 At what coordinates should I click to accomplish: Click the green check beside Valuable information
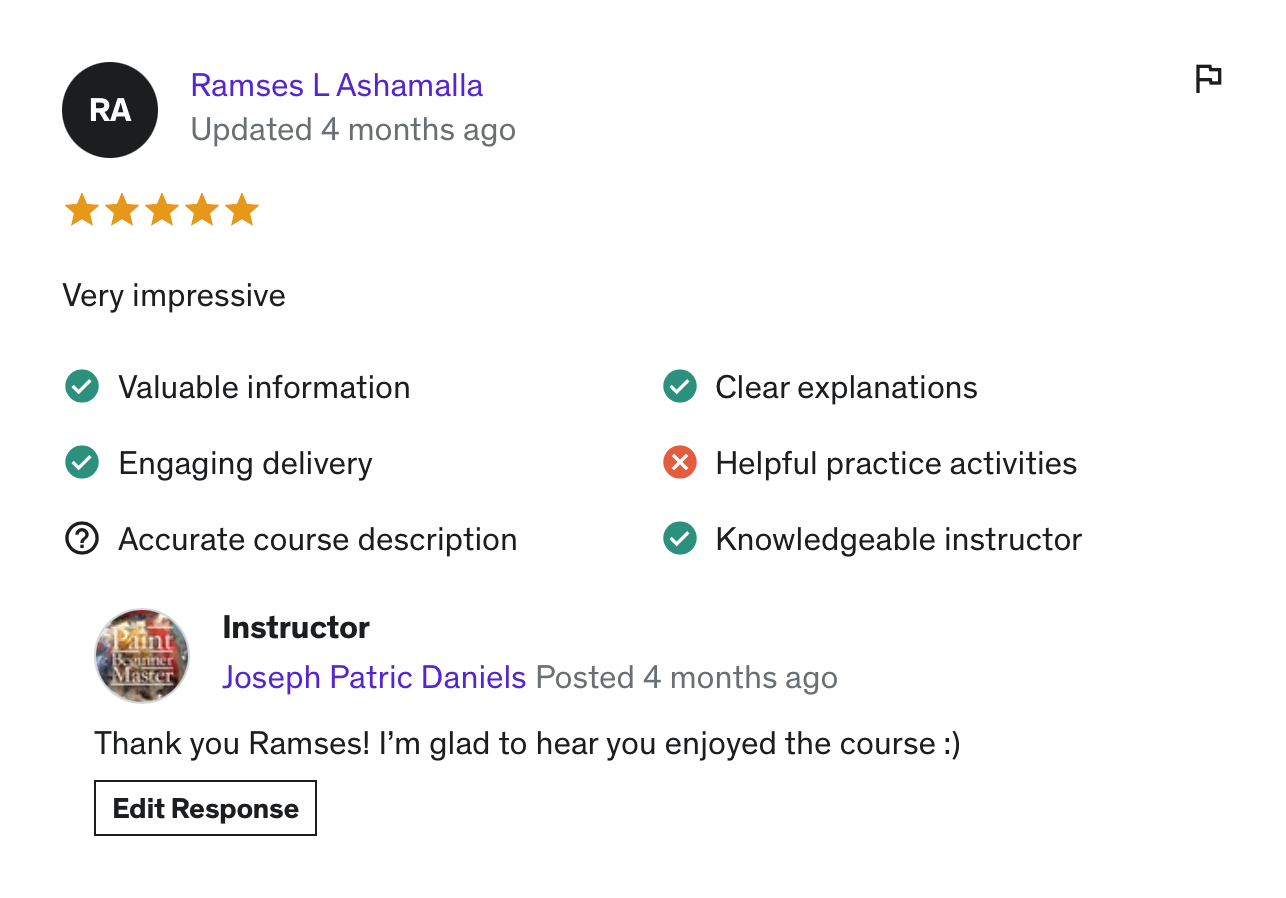[81, 386]
